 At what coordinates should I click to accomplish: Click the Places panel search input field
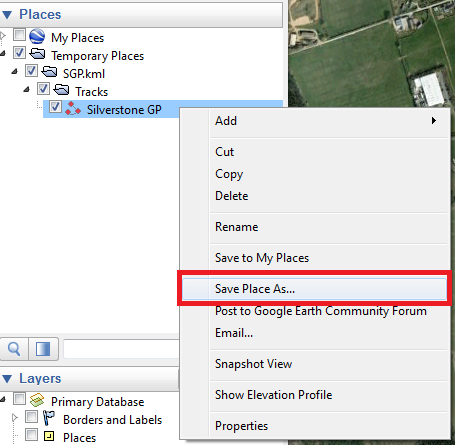[121, 349]
